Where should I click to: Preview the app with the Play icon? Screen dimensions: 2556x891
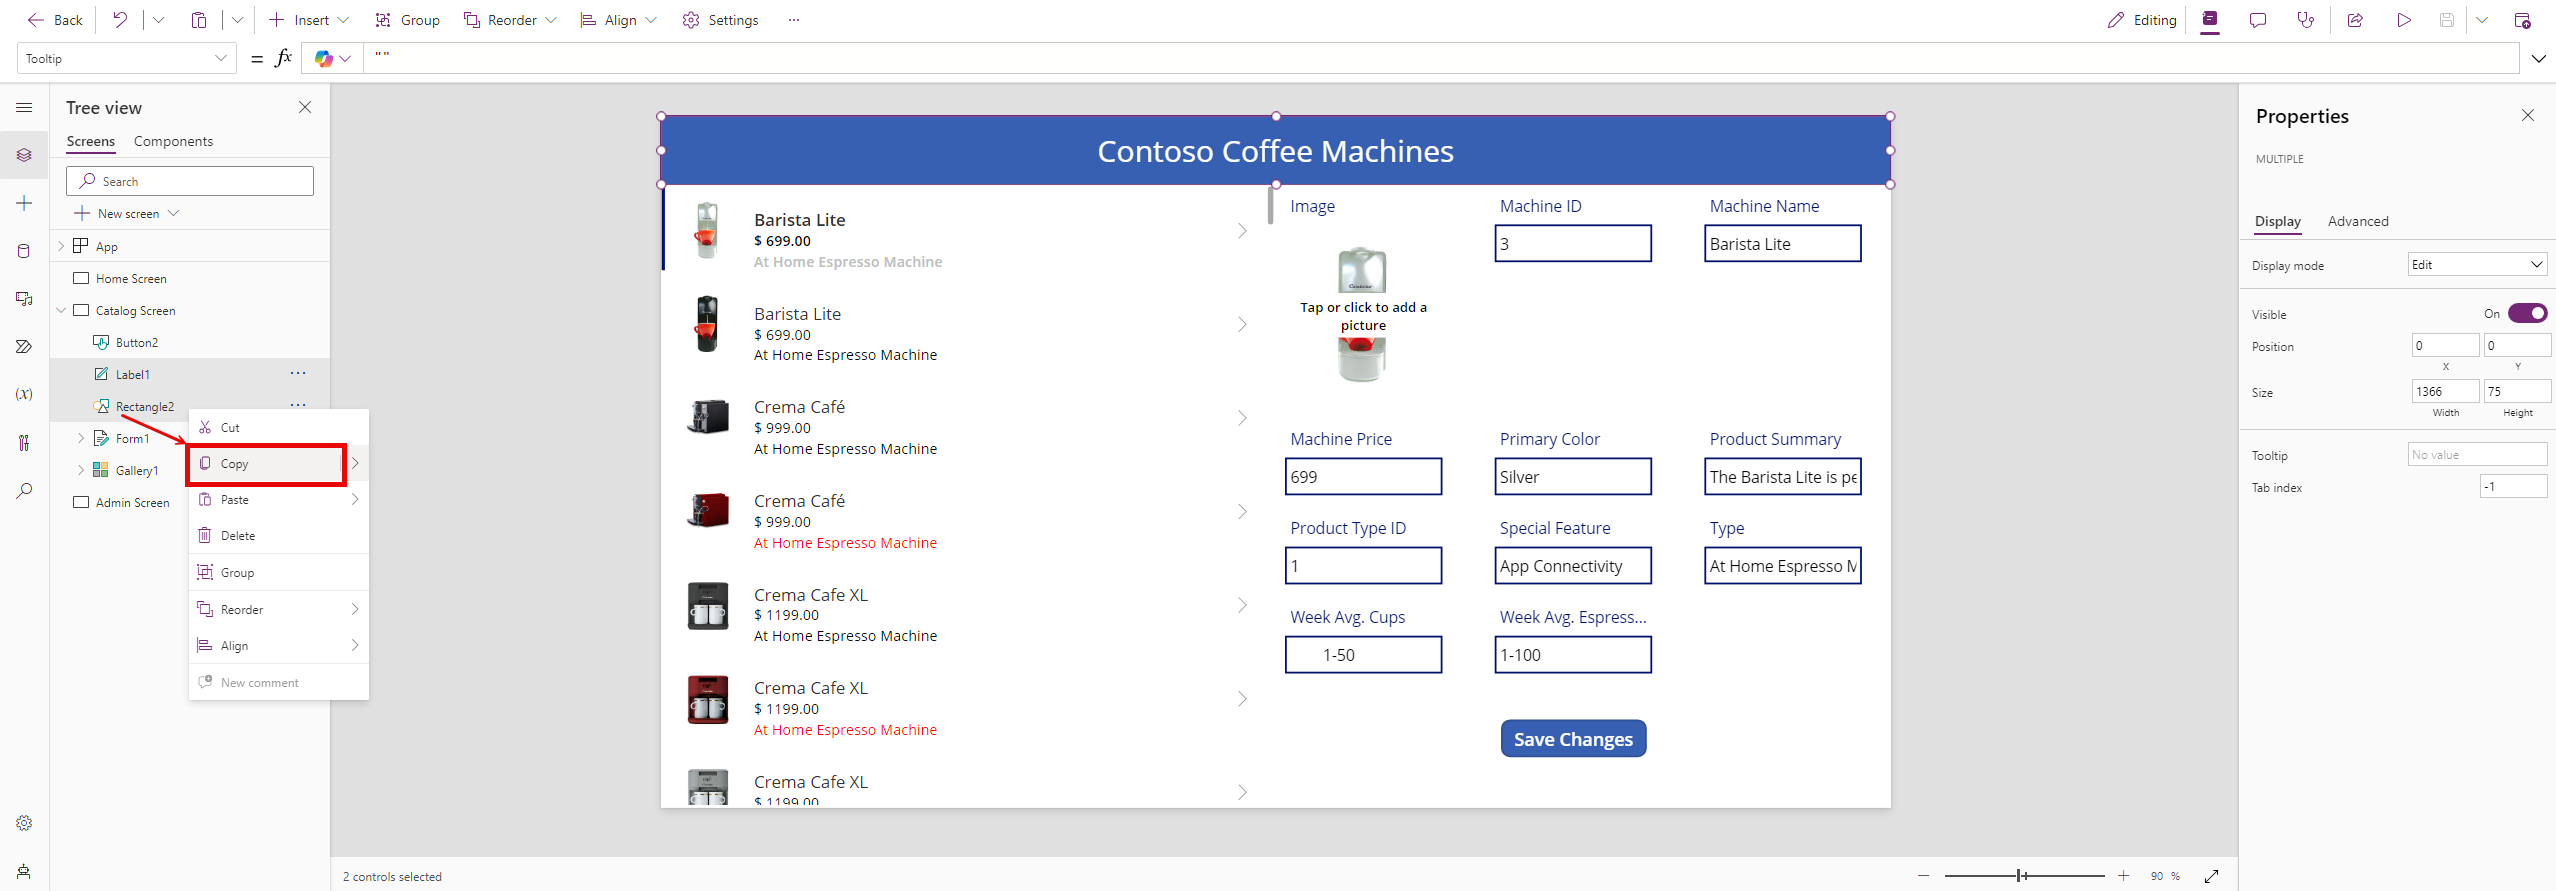pos(2404,20)
